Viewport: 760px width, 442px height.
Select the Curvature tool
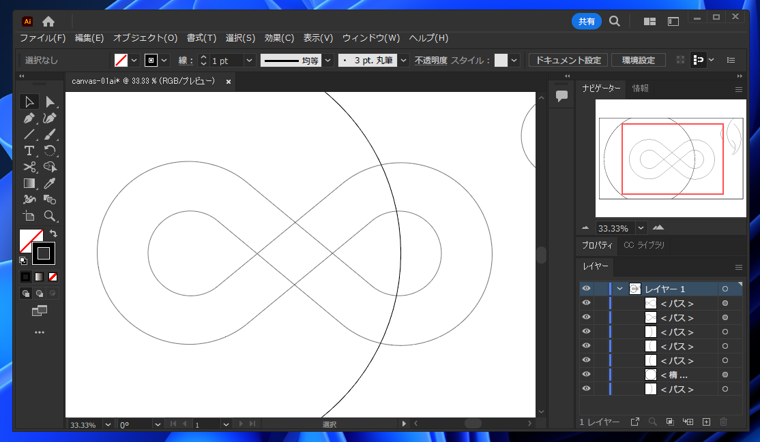(x=49, y=118)
